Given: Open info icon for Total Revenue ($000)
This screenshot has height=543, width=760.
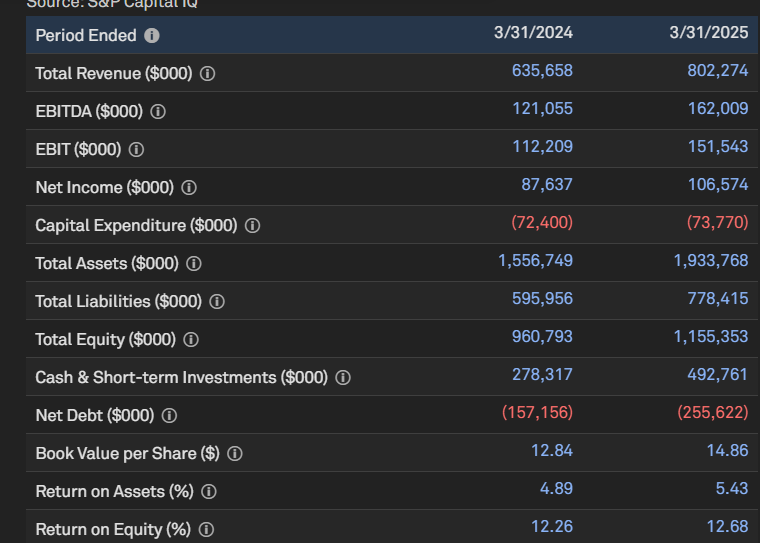Looking at the screenshot, I should point(207,74).
